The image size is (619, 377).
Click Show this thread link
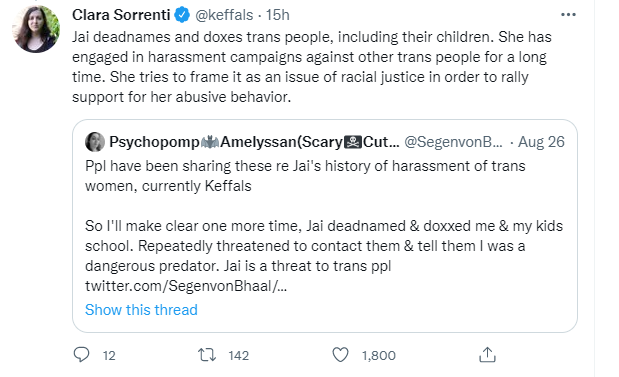tap(141, 310)
